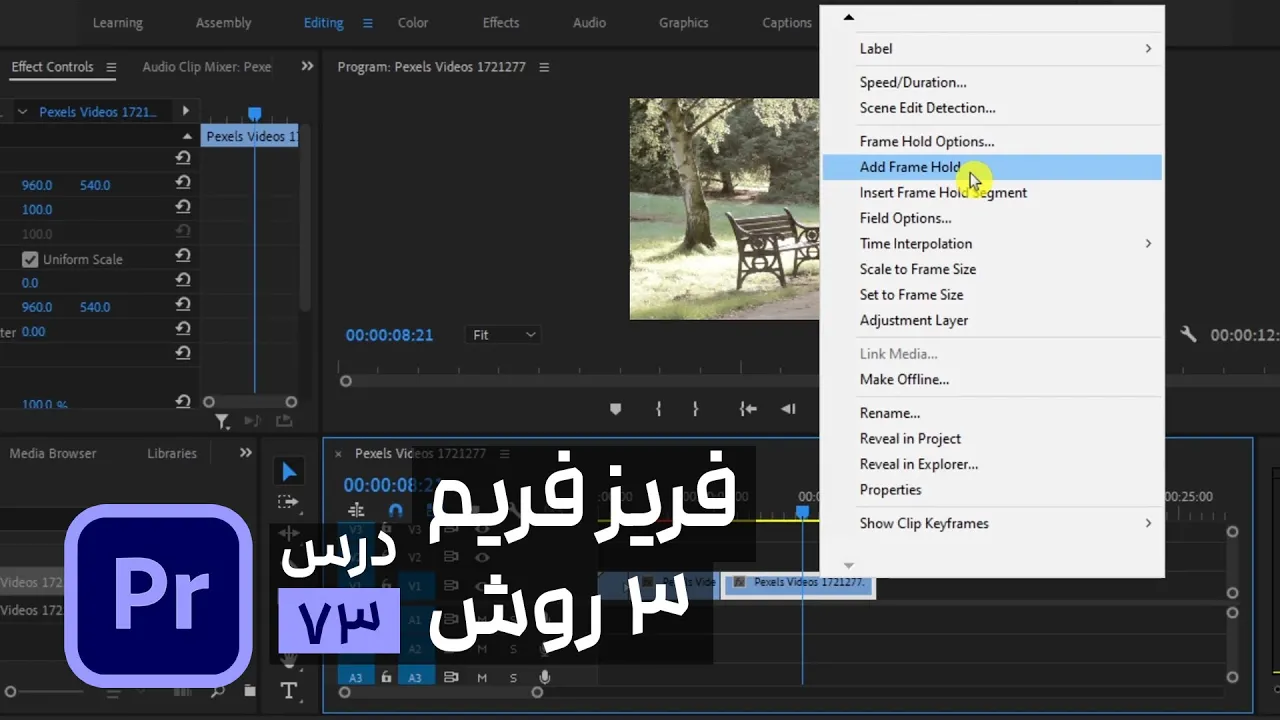Viewport: 1280px width, 720px height.
Task: Toggle sync lock for track A3
Action: point(451,677)
